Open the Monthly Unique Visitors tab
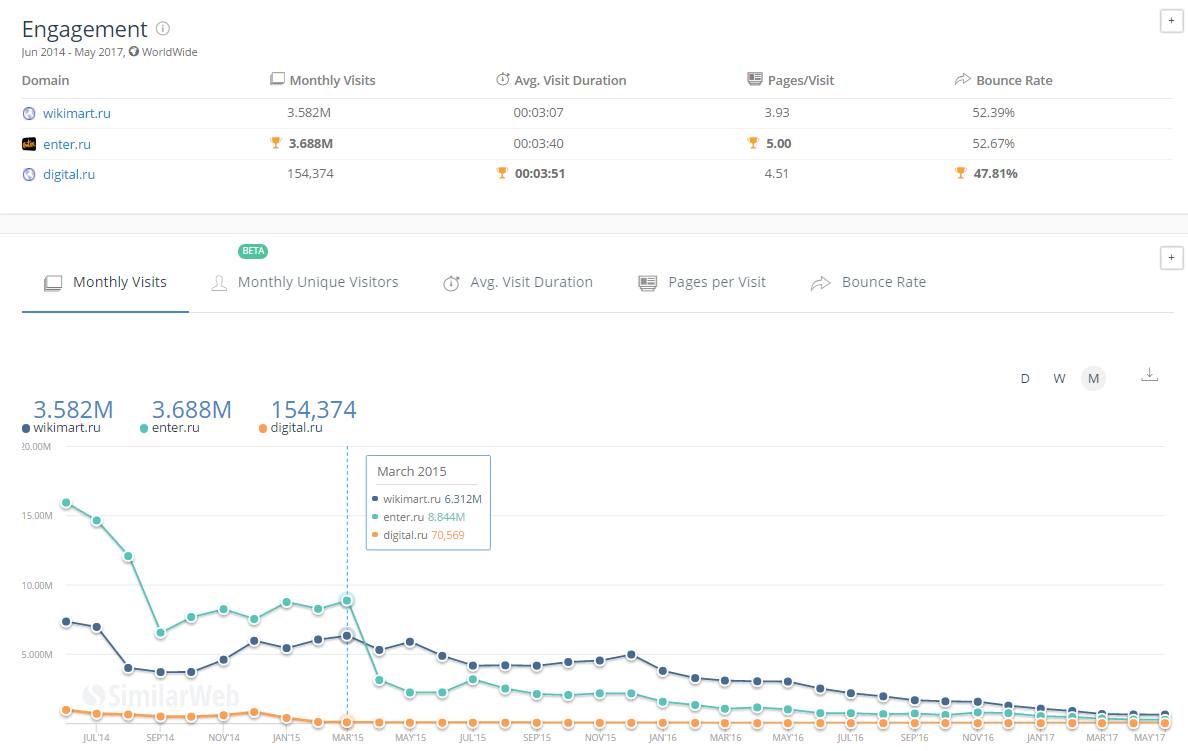1188x751 pixels. click(317, 282)
